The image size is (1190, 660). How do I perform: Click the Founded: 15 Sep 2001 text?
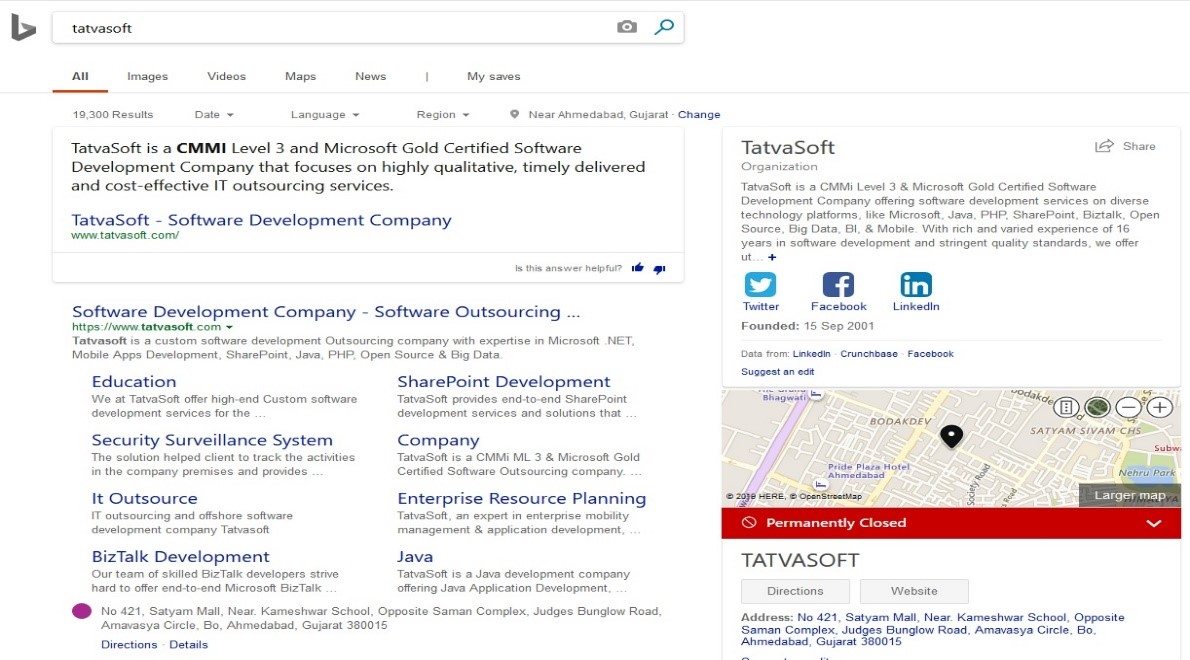(x=808, y=326)
